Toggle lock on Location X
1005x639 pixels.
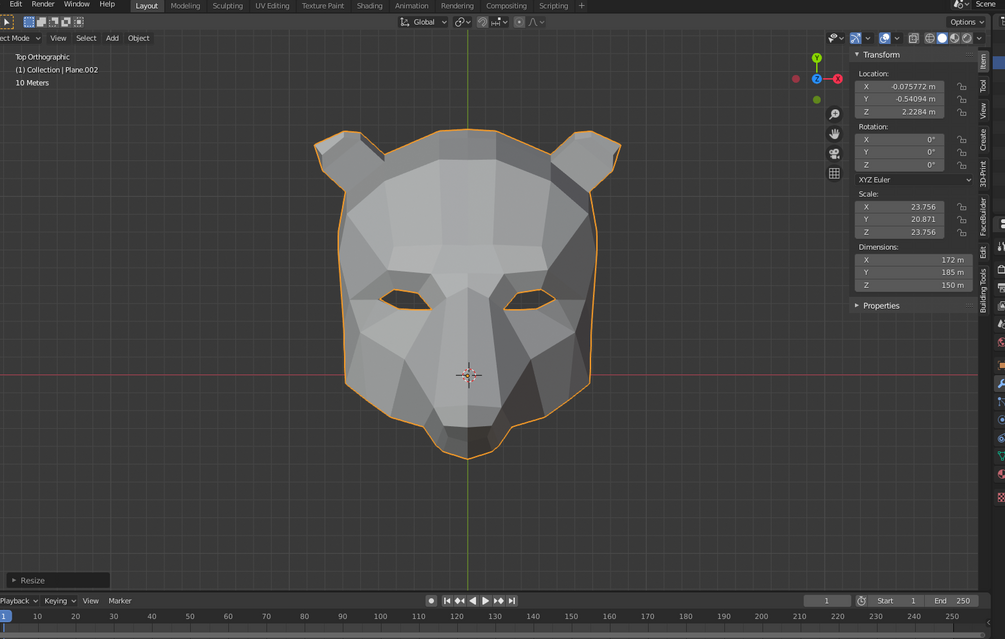click(x=961, y=87)
